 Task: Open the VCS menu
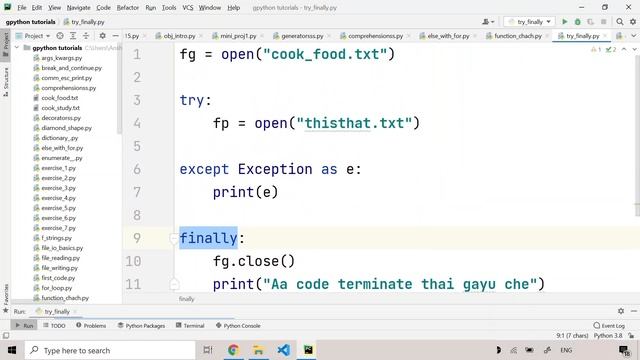coord(188,7)
